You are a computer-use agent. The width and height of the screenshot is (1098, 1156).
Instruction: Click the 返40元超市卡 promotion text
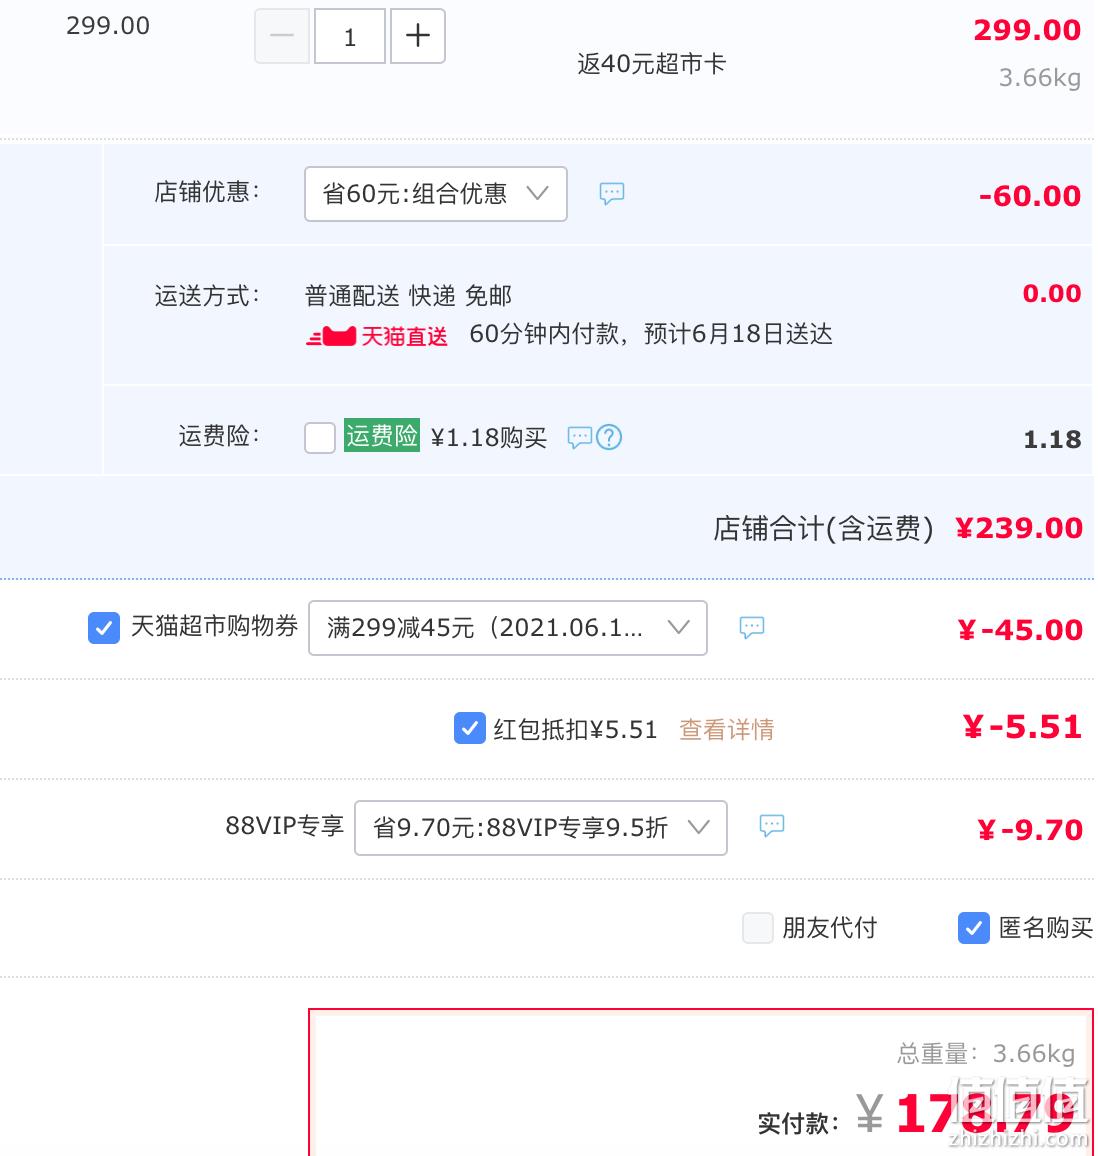point(651,64)
